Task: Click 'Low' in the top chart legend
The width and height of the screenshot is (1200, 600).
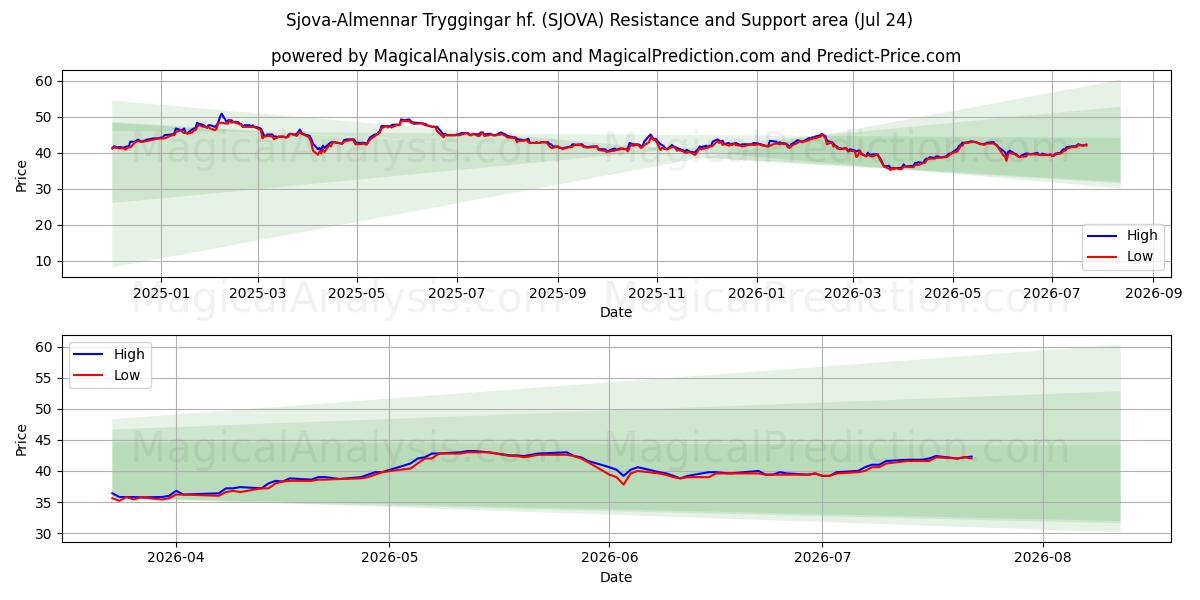Action: [x=1140, y=257]
